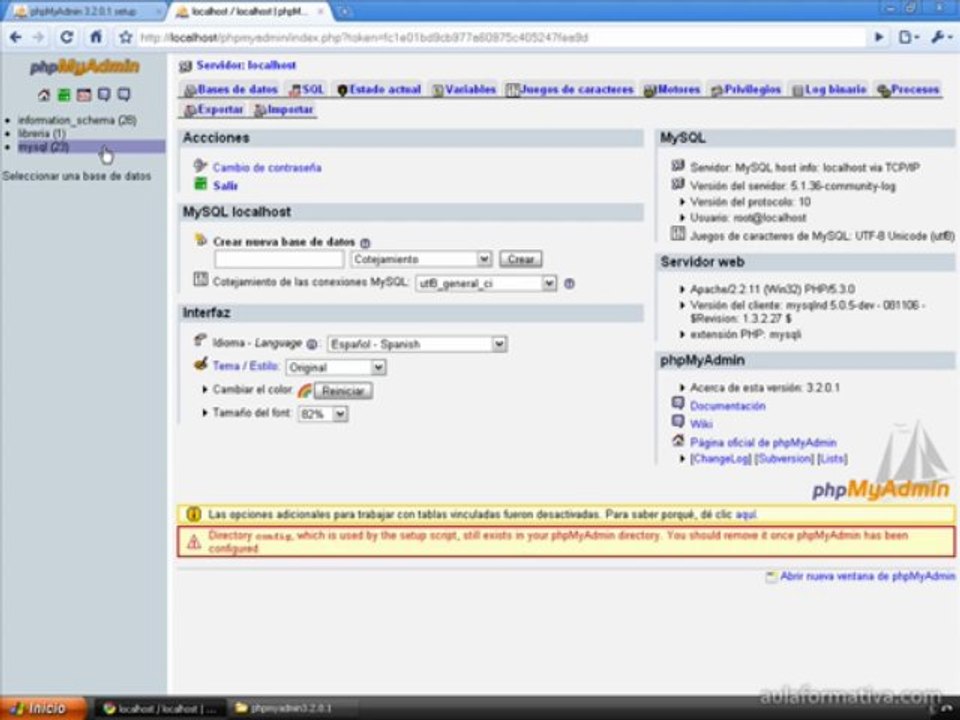
Task: Open the Cotejamiento dropdown
Action: [x=421, y=260]
